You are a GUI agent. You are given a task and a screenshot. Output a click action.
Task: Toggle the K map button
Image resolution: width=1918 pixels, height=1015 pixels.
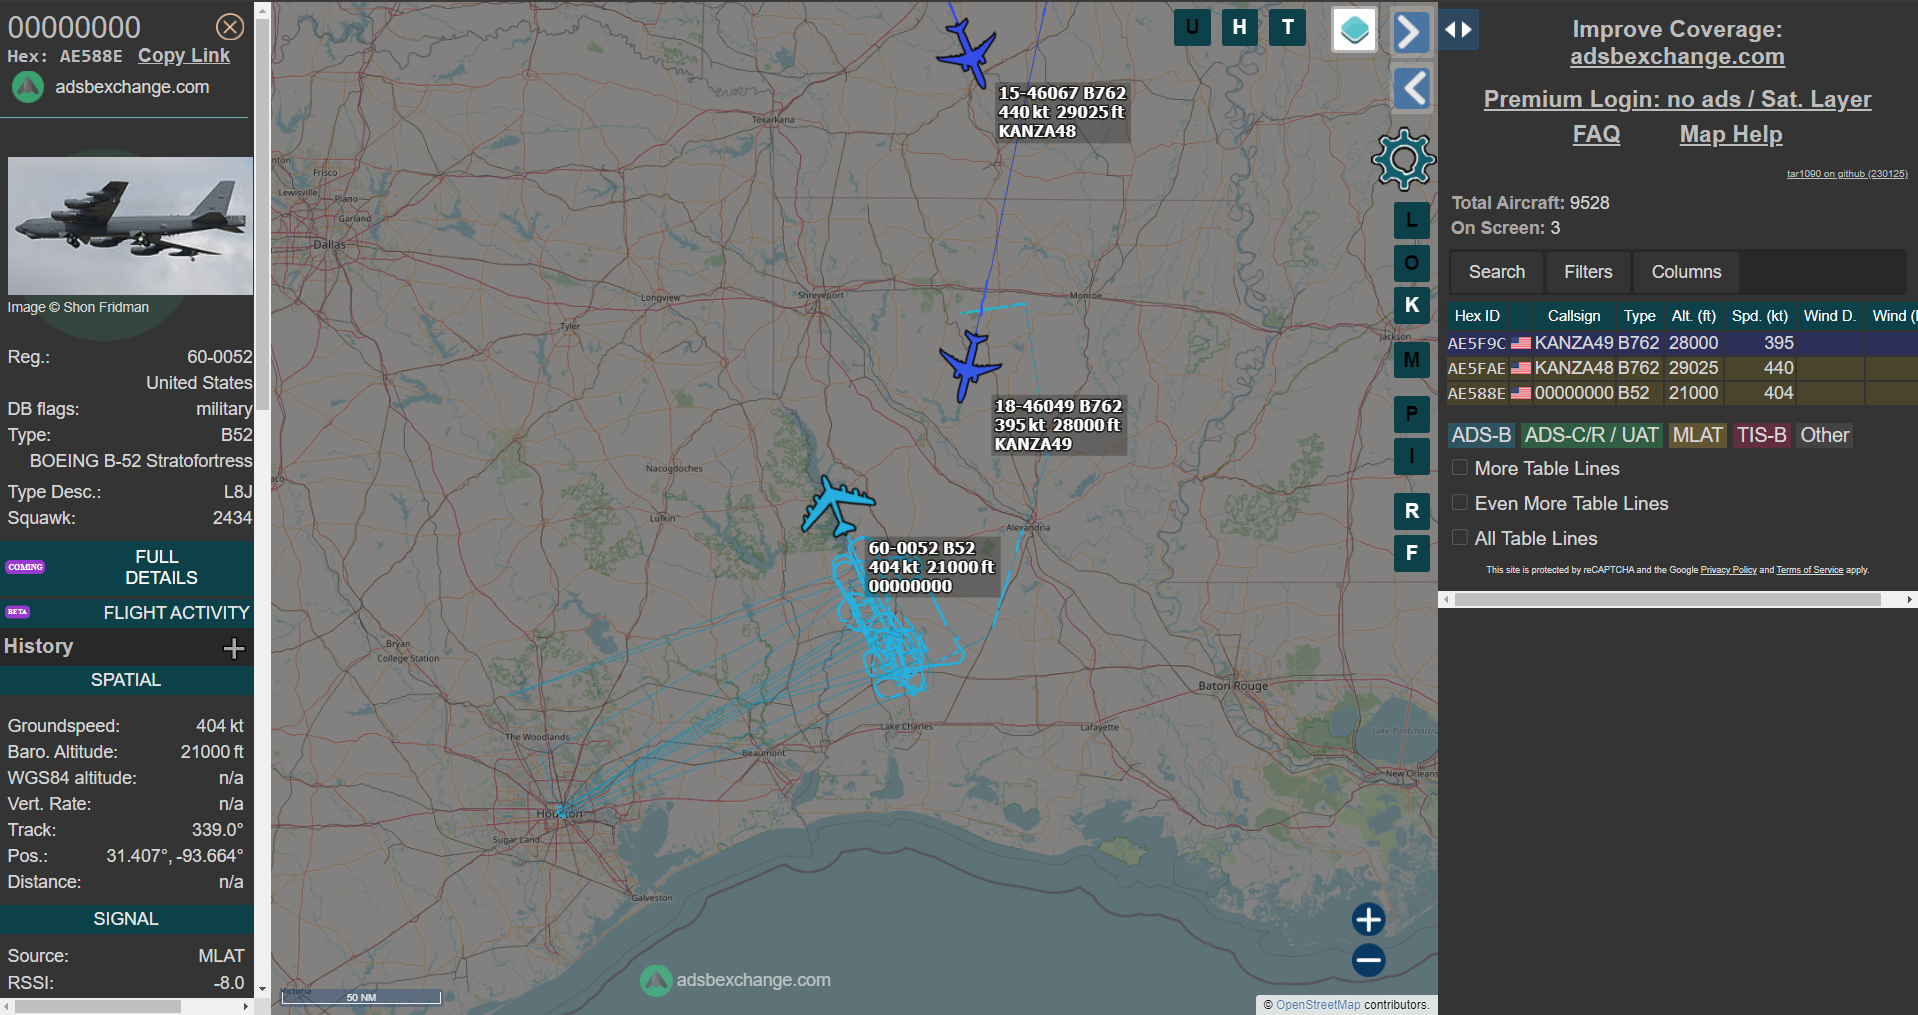click(x=1412, y=305)
